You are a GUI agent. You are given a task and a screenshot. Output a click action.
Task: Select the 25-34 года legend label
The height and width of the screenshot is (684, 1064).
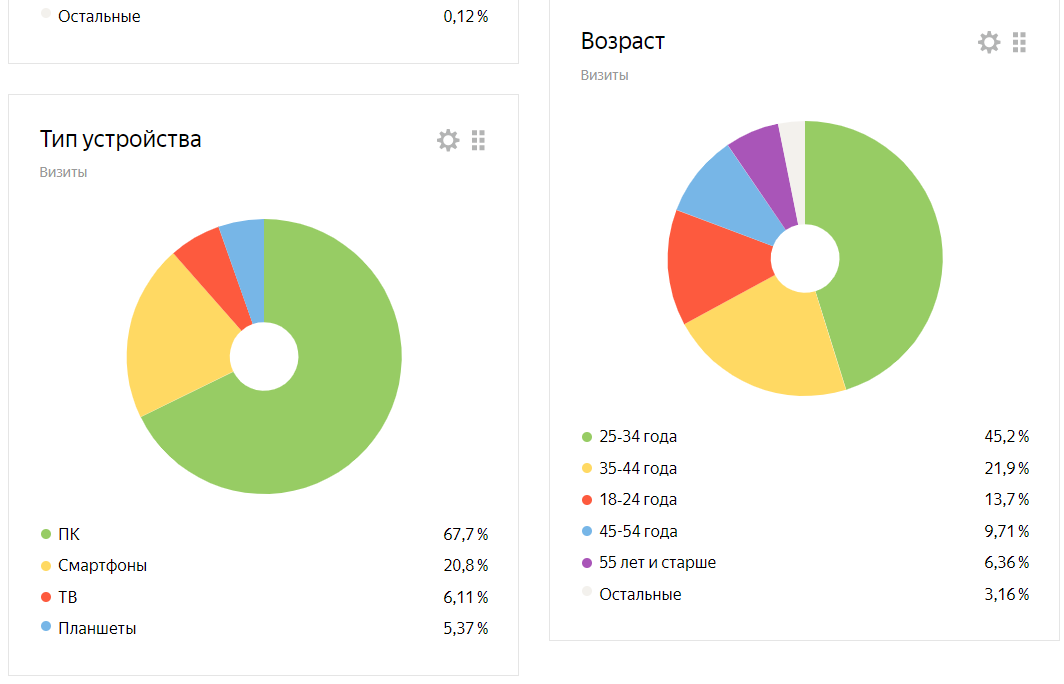(x=638, y=436)
